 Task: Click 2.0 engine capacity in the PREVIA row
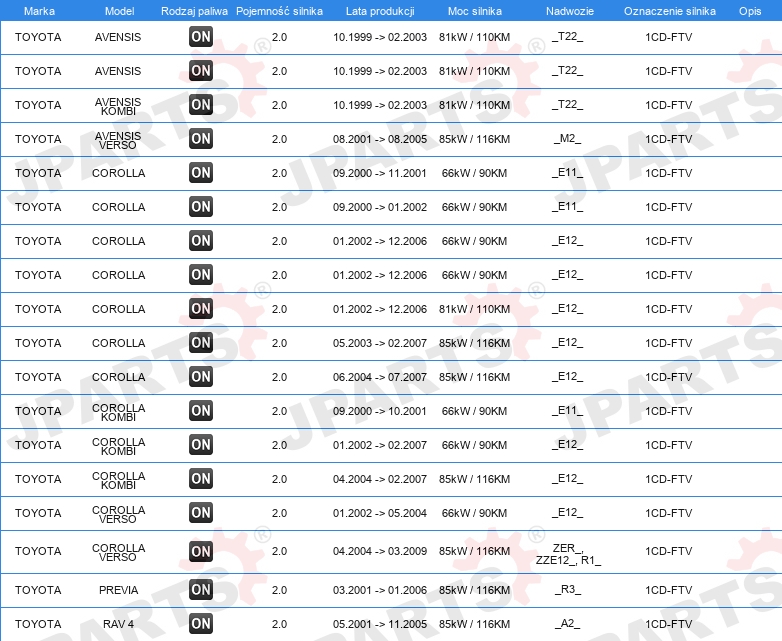(279, 590)
